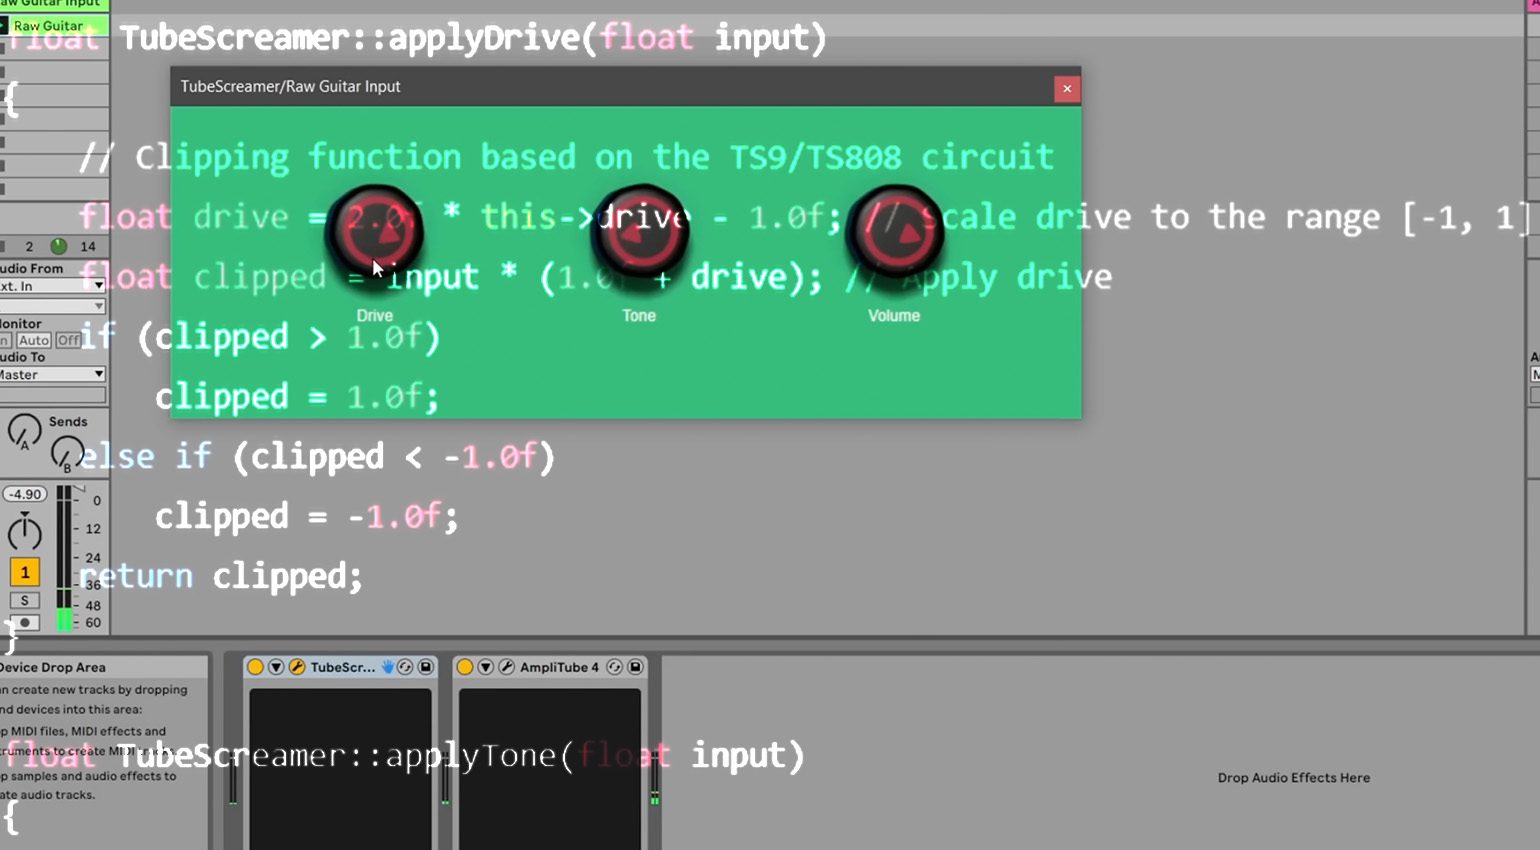The image size is (1540, 850).
Task: Select the AmpliTube 4 device title
Action: 560,667
